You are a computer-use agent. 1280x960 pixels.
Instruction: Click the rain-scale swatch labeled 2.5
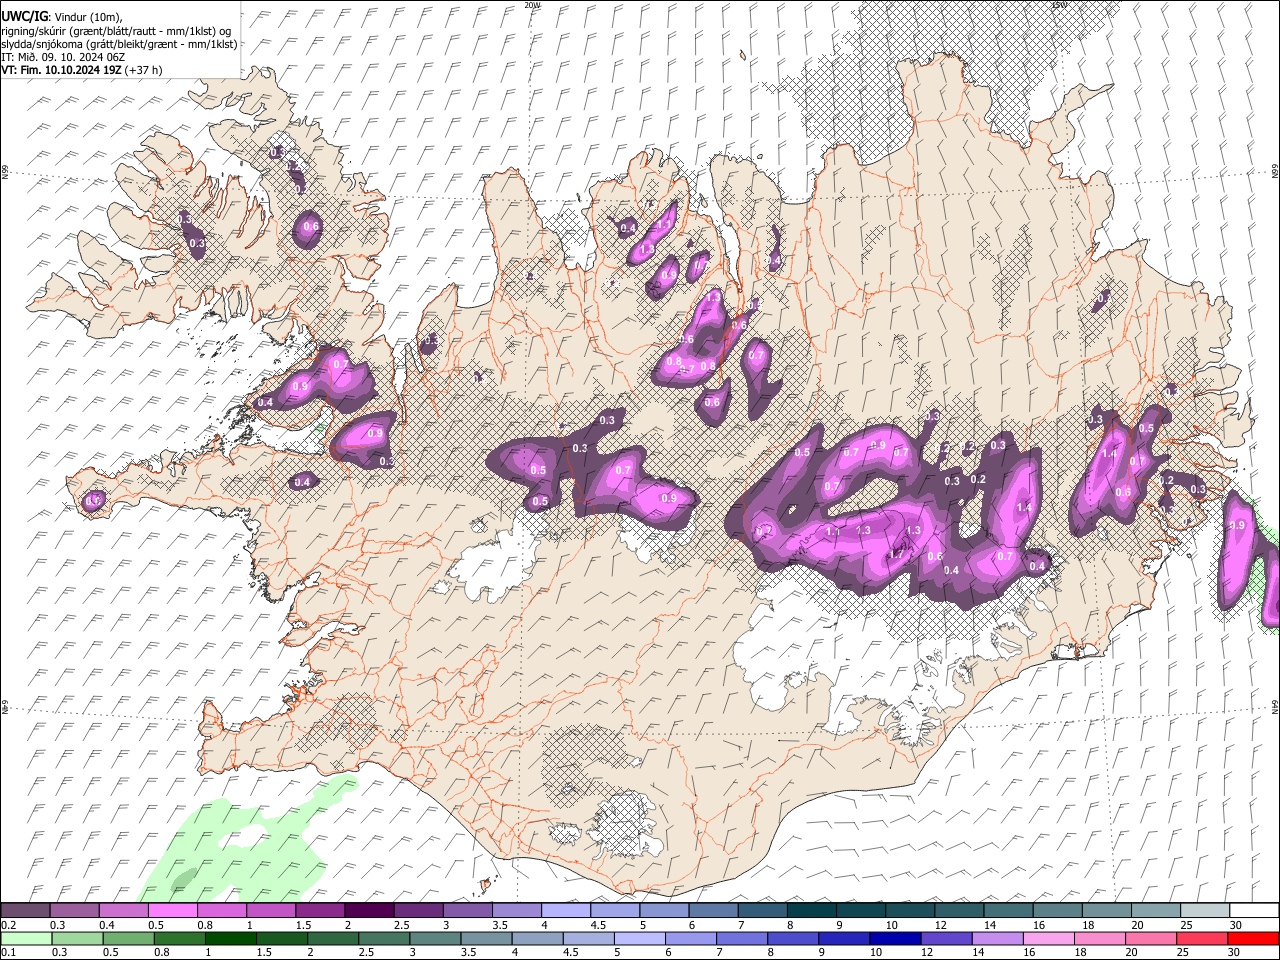point(384,939)
